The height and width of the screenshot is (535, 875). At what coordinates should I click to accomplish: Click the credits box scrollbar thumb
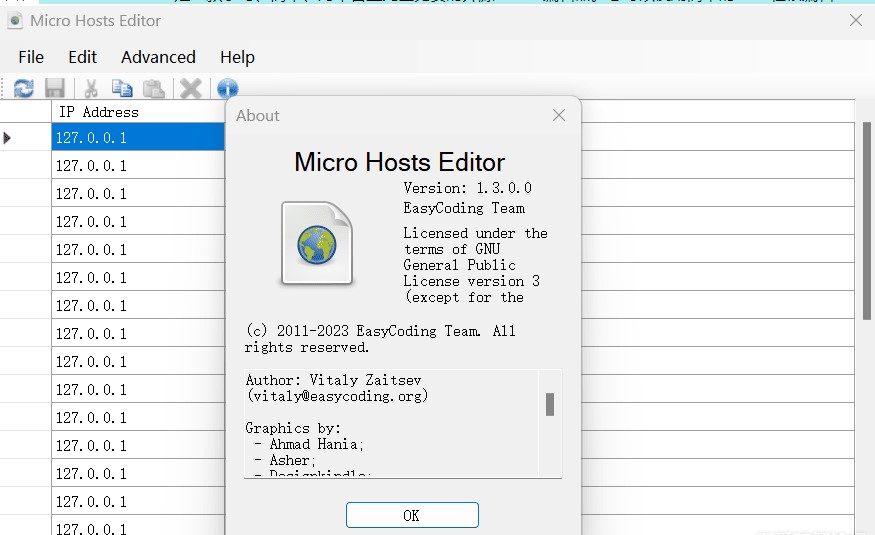[x=550, y=404]
